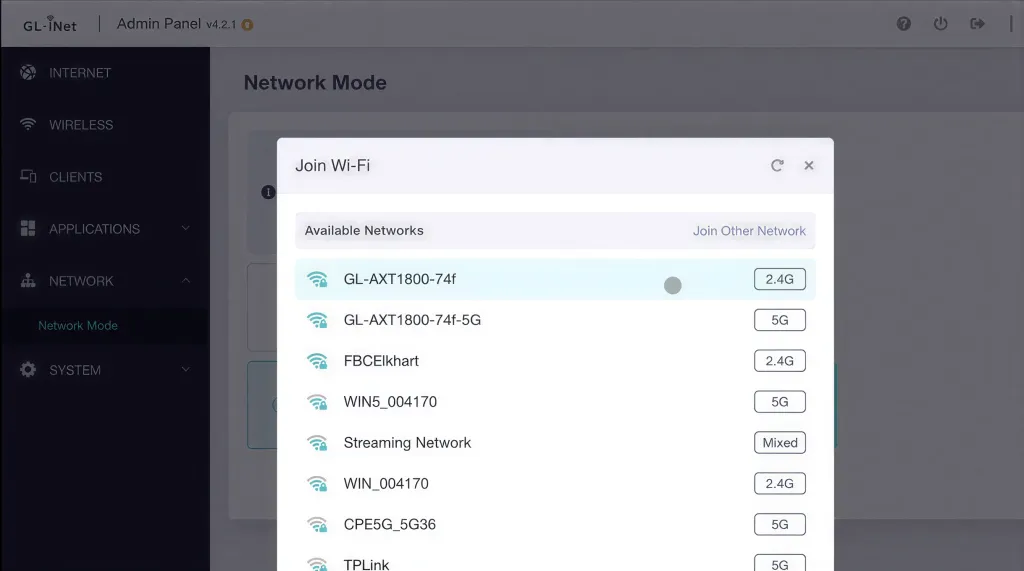Click the 2.4G badge for WIN_004170

point(780,483)
